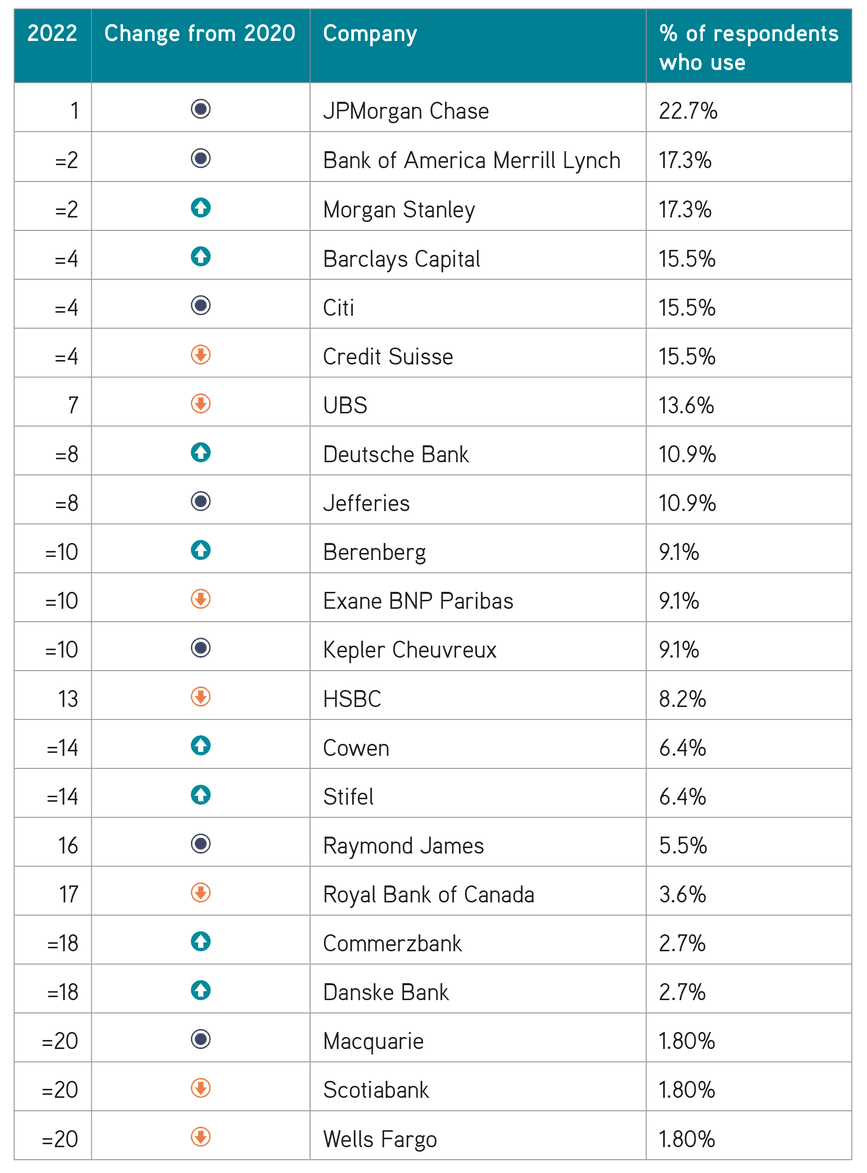Click the Change from 2020 header
867x1173 pixels.
[200, 34]
